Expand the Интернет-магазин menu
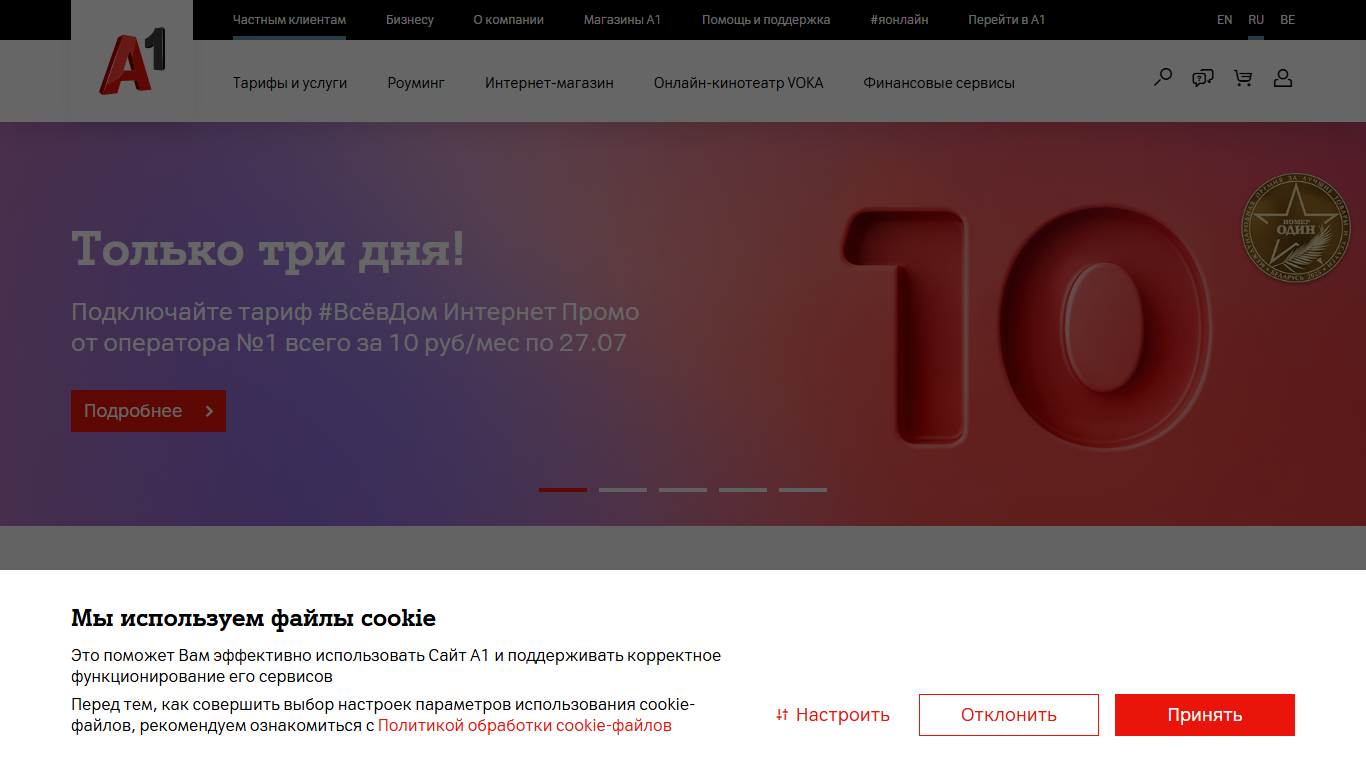 coord(549,83)
